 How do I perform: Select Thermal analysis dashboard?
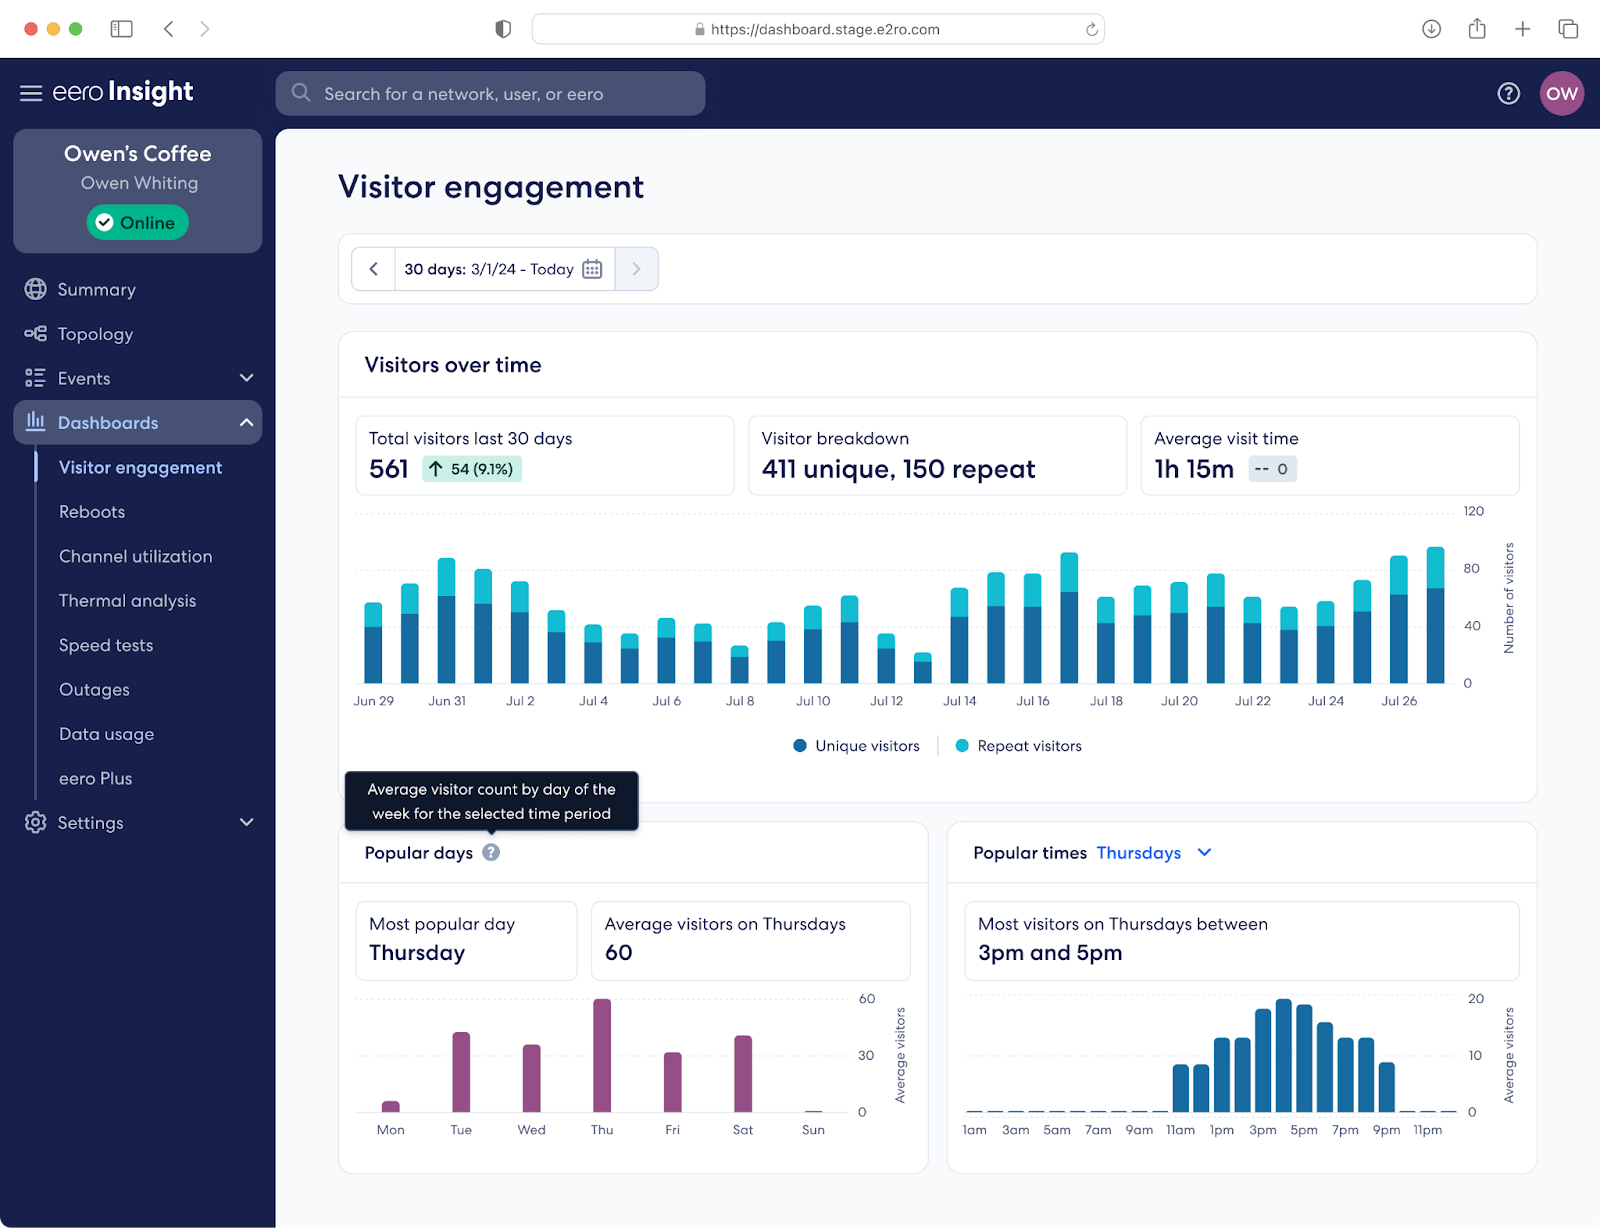(x=127, y=601)
